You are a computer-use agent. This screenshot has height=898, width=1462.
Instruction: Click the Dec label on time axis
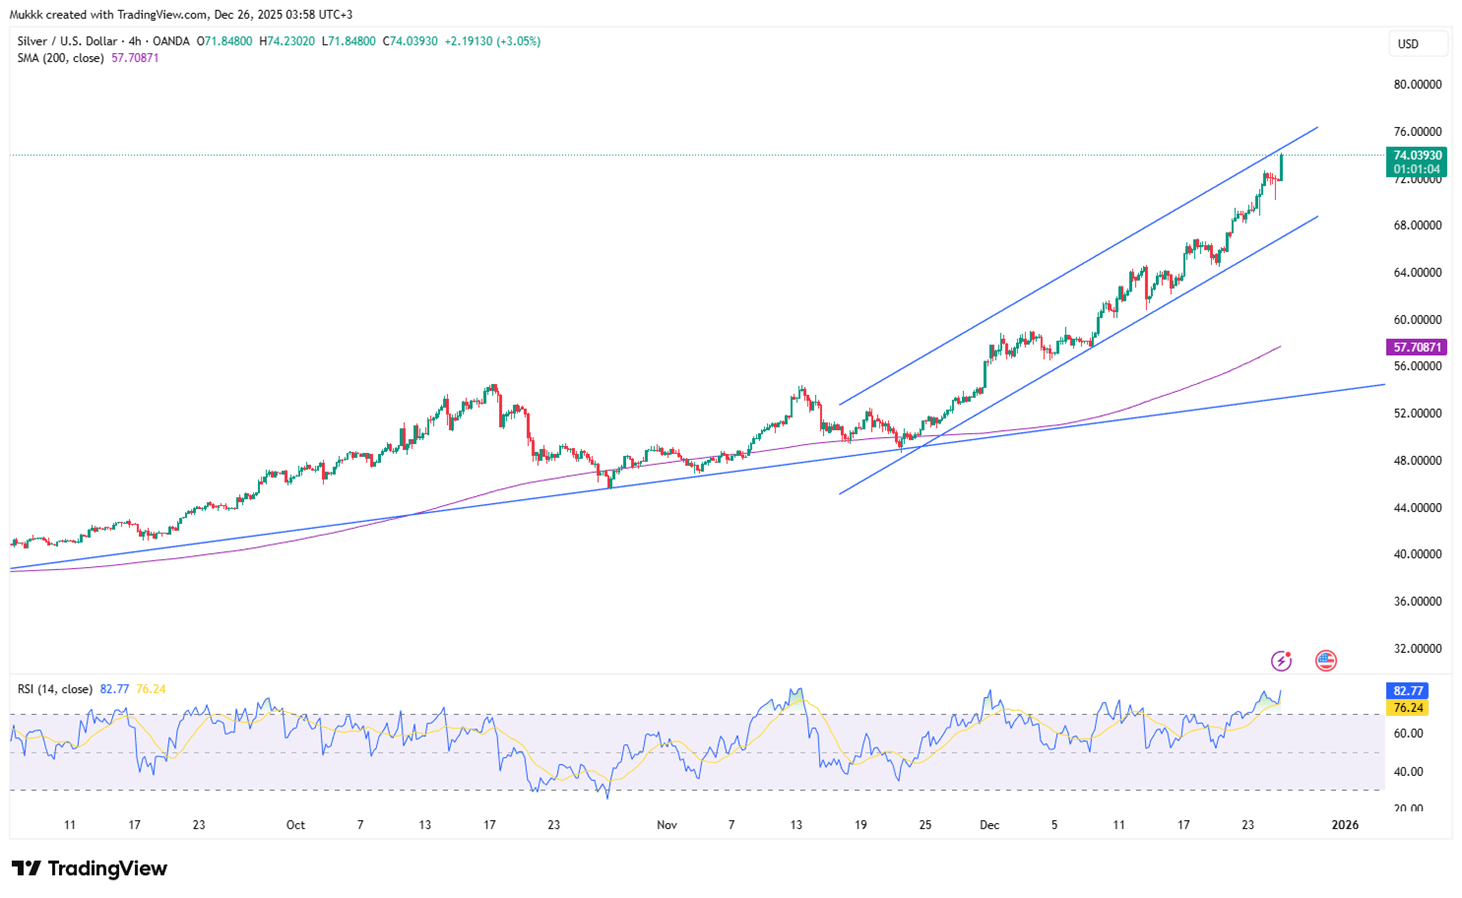click(x=989, y=825)
